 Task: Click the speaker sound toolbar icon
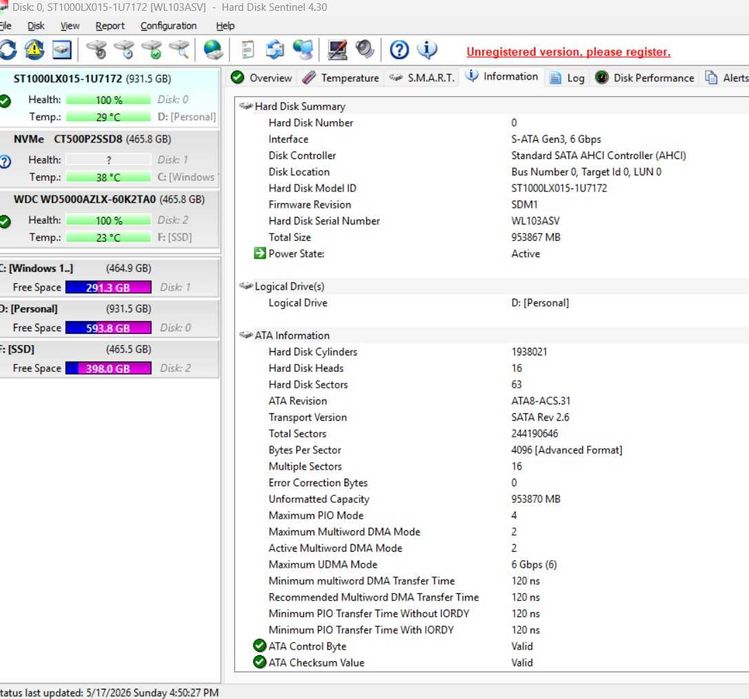point(365,50)
